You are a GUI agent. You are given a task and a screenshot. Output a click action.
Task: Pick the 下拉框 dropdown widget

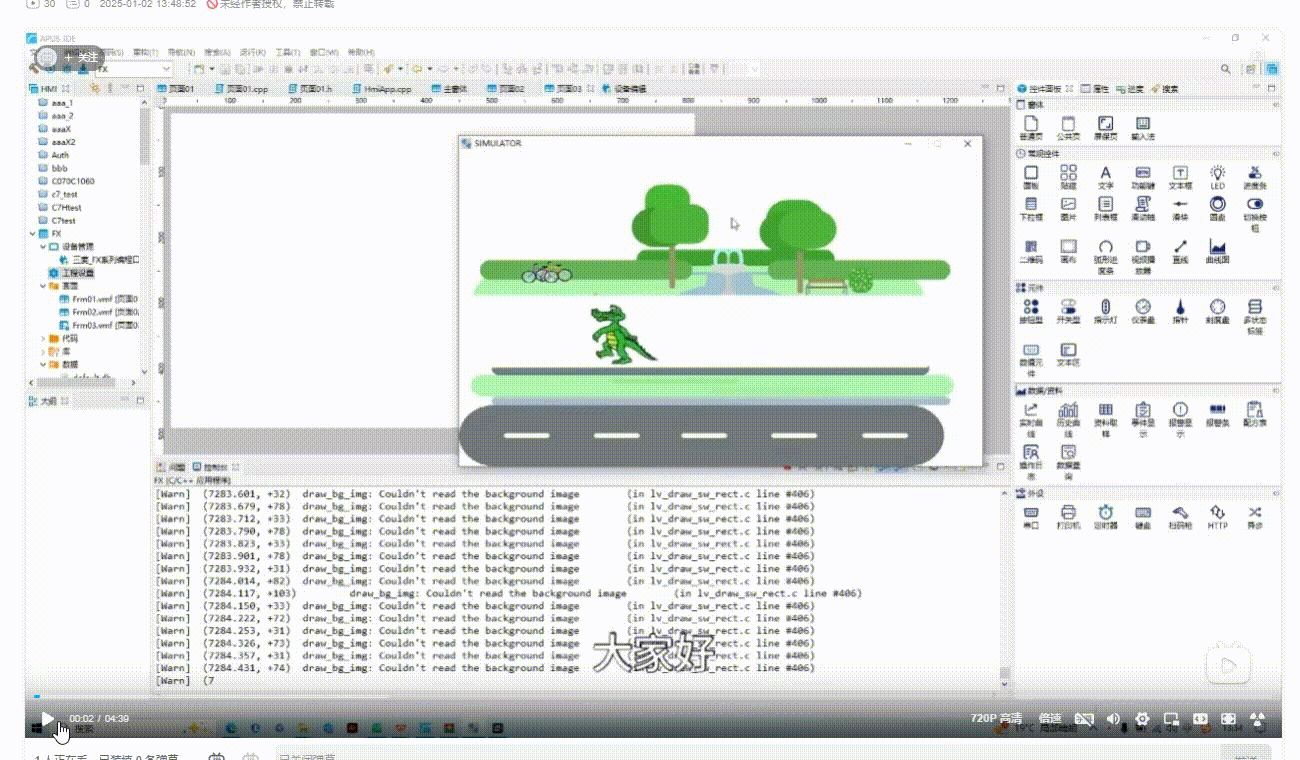click(x=1031, y=208)
